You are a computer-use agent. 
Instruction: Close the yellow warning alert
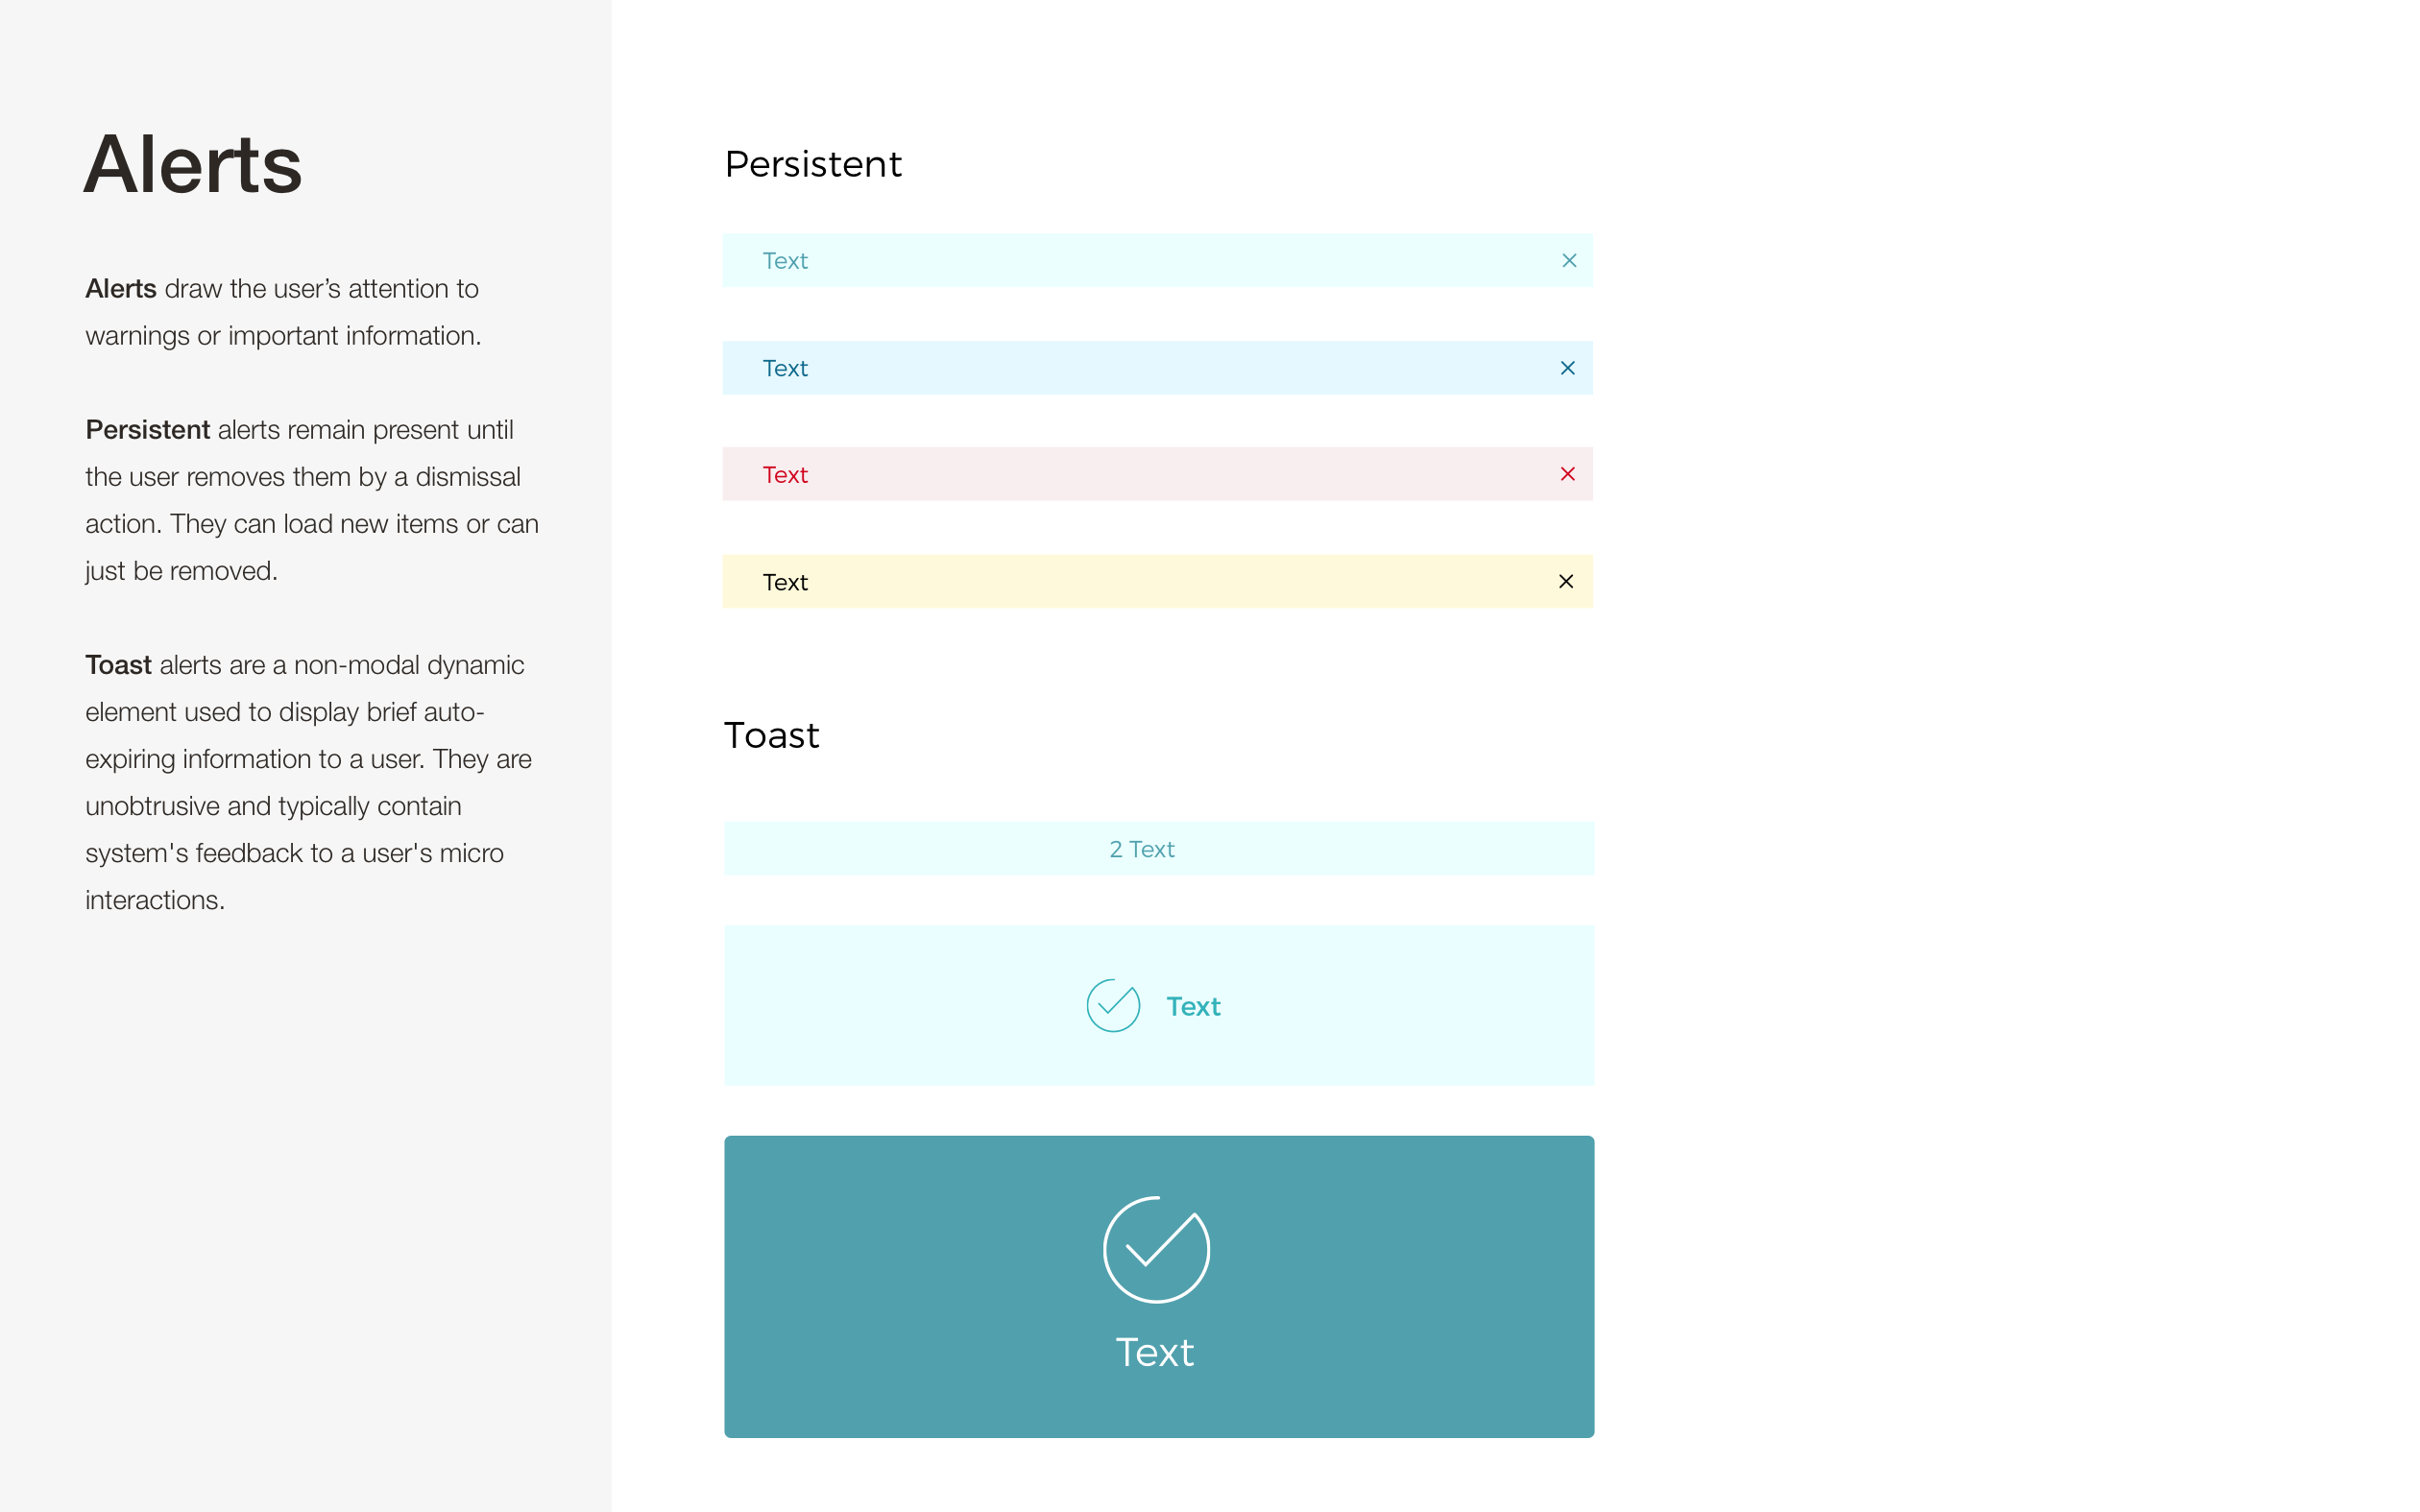1566,581
